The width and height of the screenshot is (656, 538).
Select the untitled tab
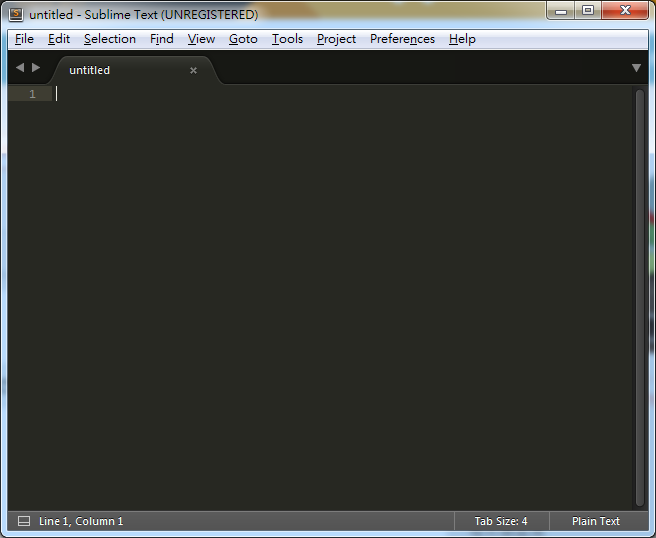pyautogui.click(x=134, y=70)
